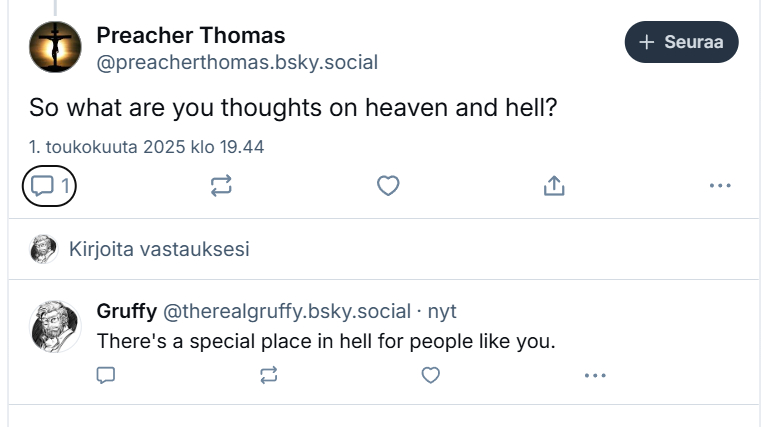Click Gruffy's display name
This screenshot has height=427, width=765.
point(126,311)
